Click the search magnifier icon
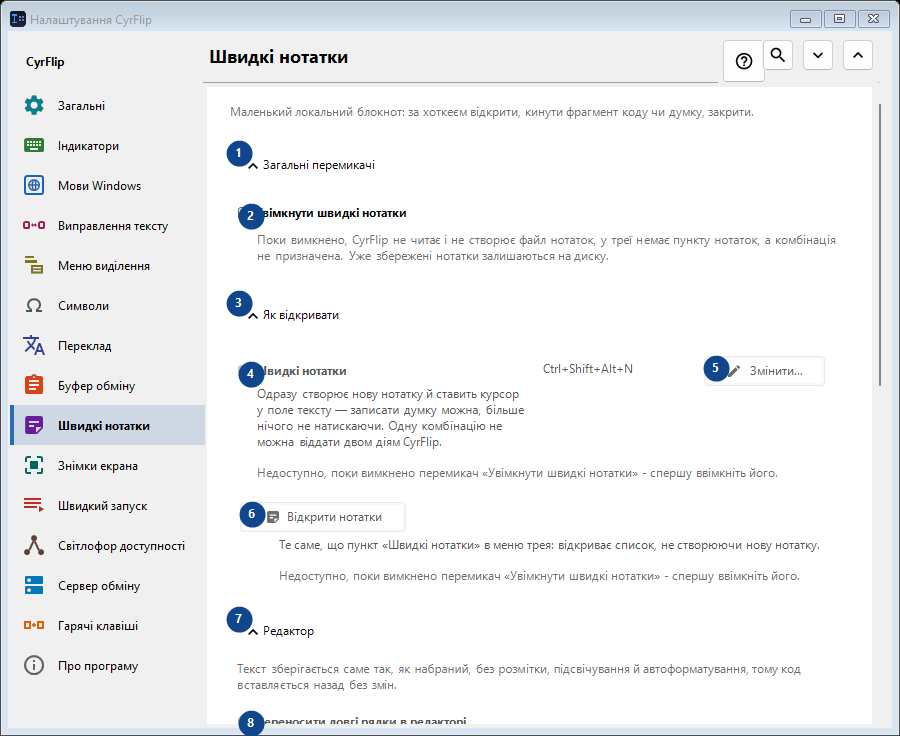900x736 pixels. [778, 55]
